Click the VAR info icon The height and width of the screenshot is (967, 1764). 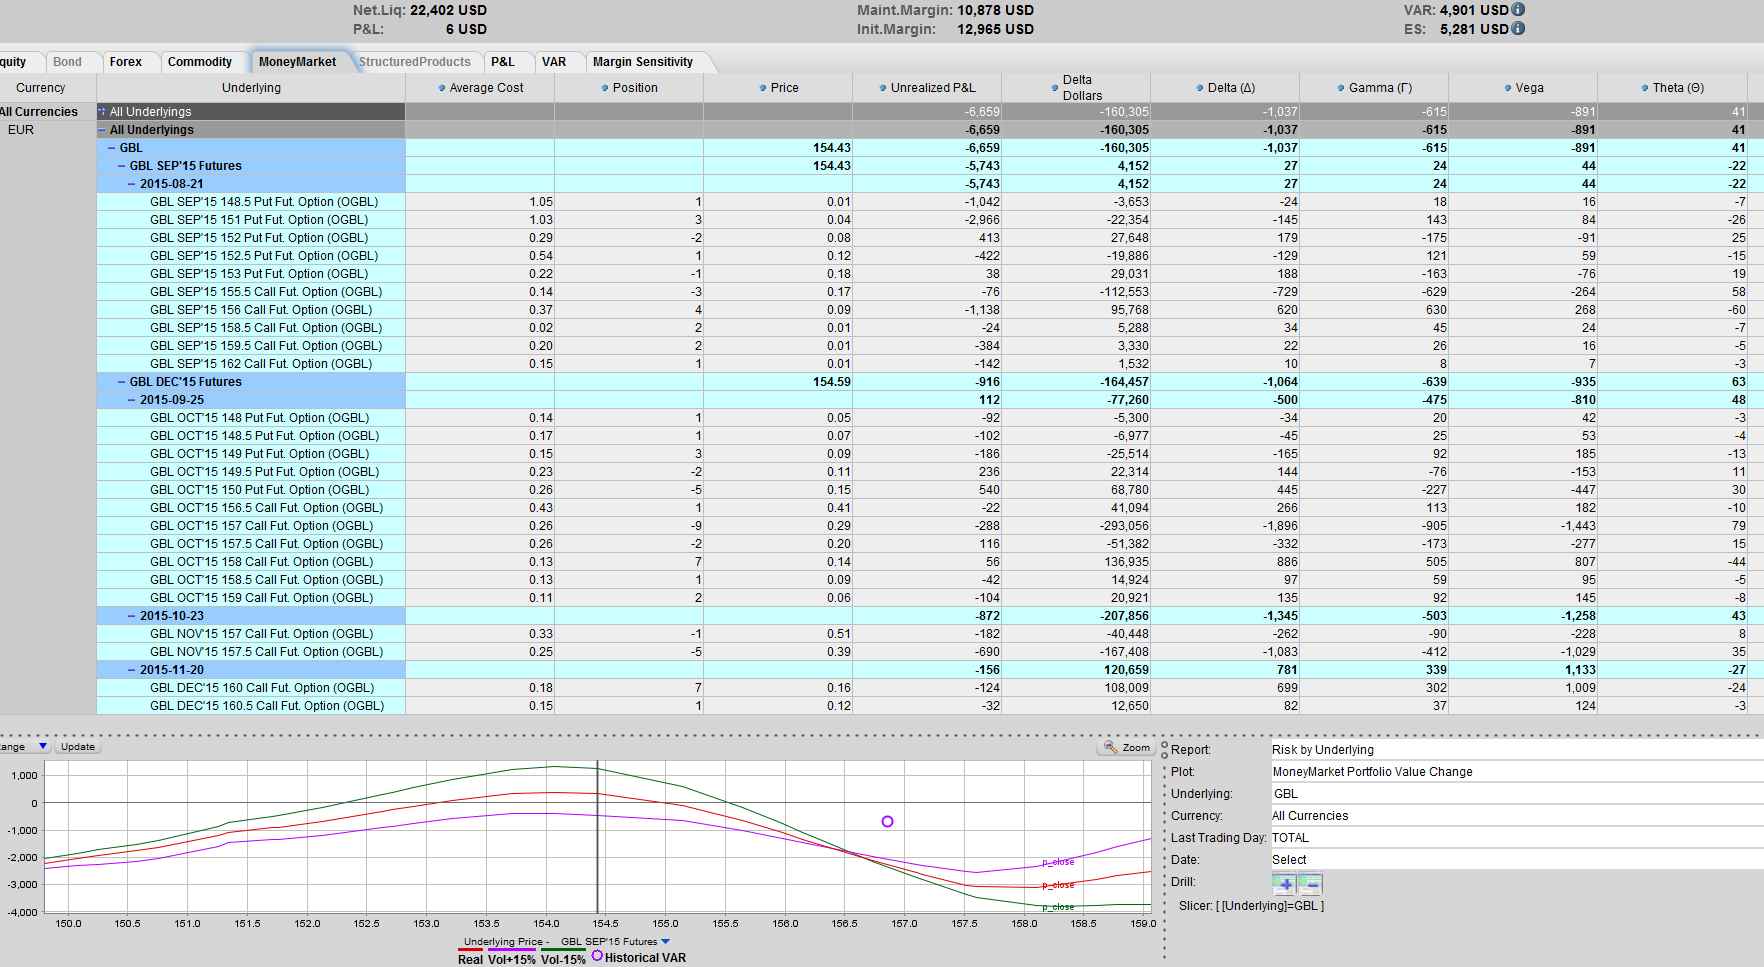[x=1518, y=9]
